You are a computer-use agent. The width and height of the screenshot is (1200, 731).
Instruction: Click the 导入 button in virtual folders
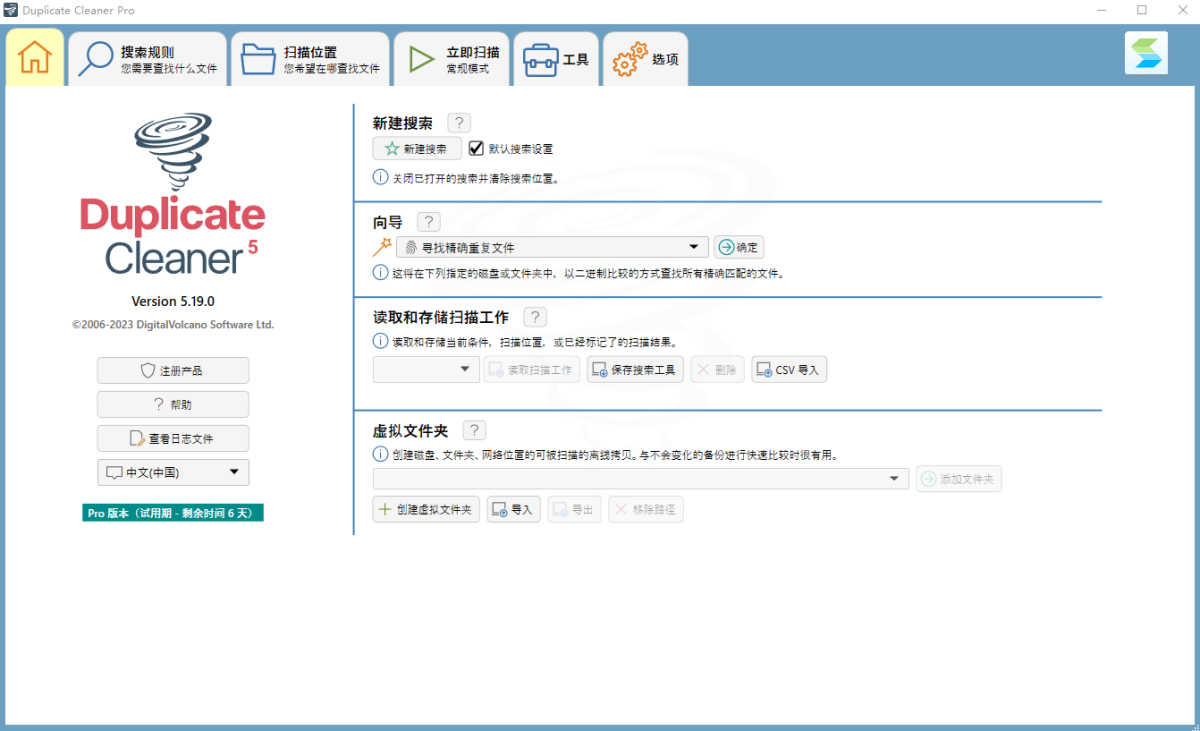[x=513, y=509]
